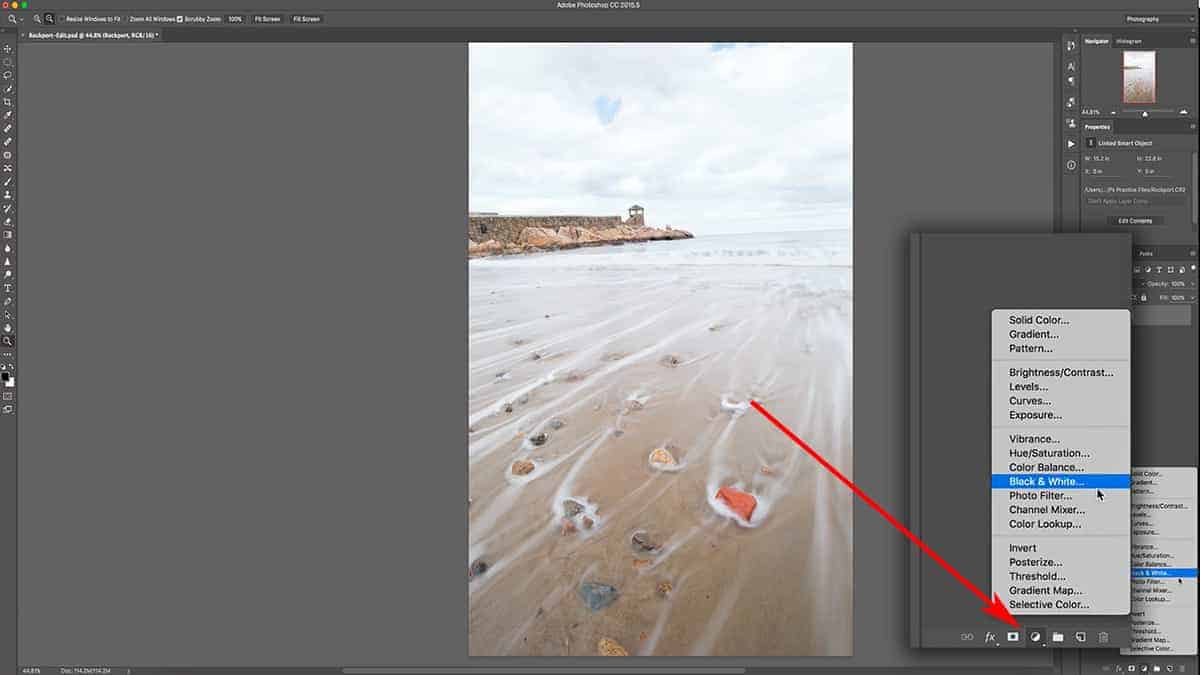This screenshot has height=675, width=1200.
Task: Choose Curves in enlarged menu
Action: pyautogui.click(x=1060, y=401)
